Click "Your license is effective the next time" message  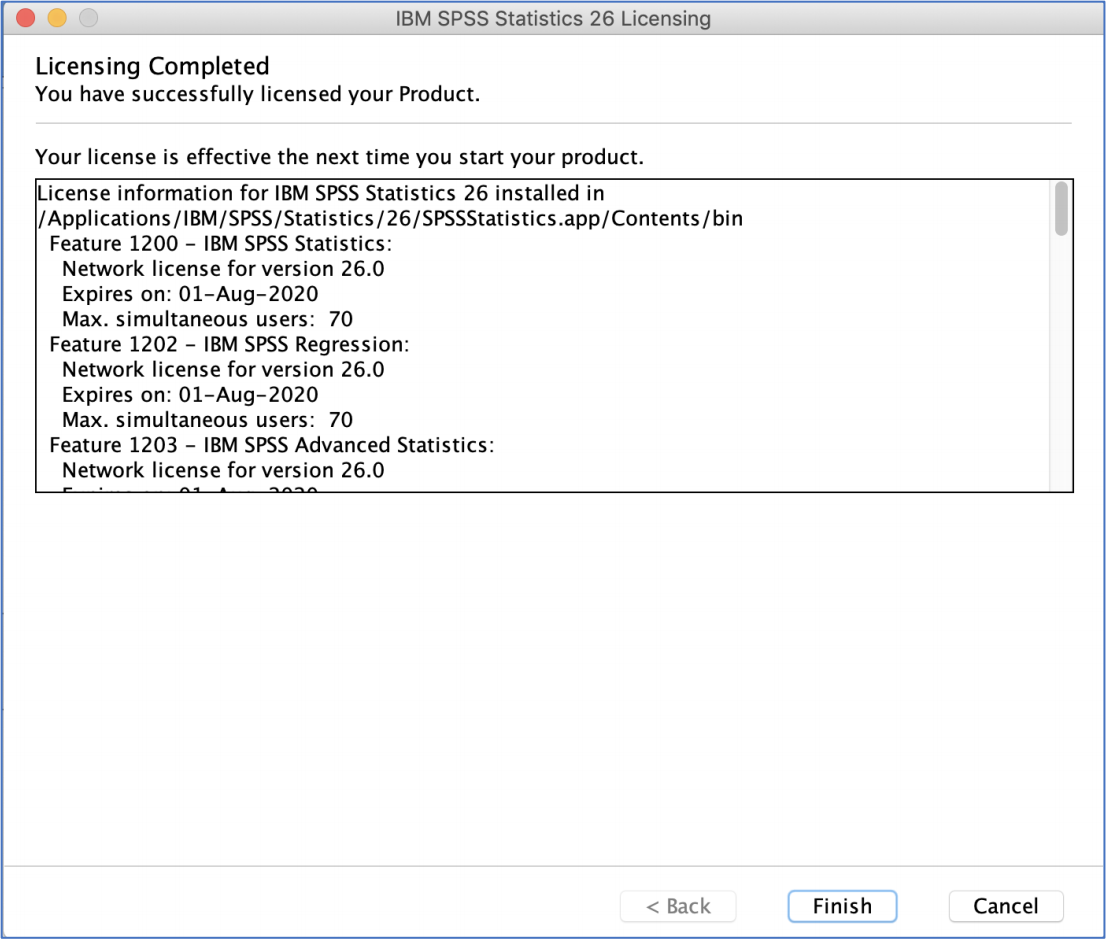341,157
